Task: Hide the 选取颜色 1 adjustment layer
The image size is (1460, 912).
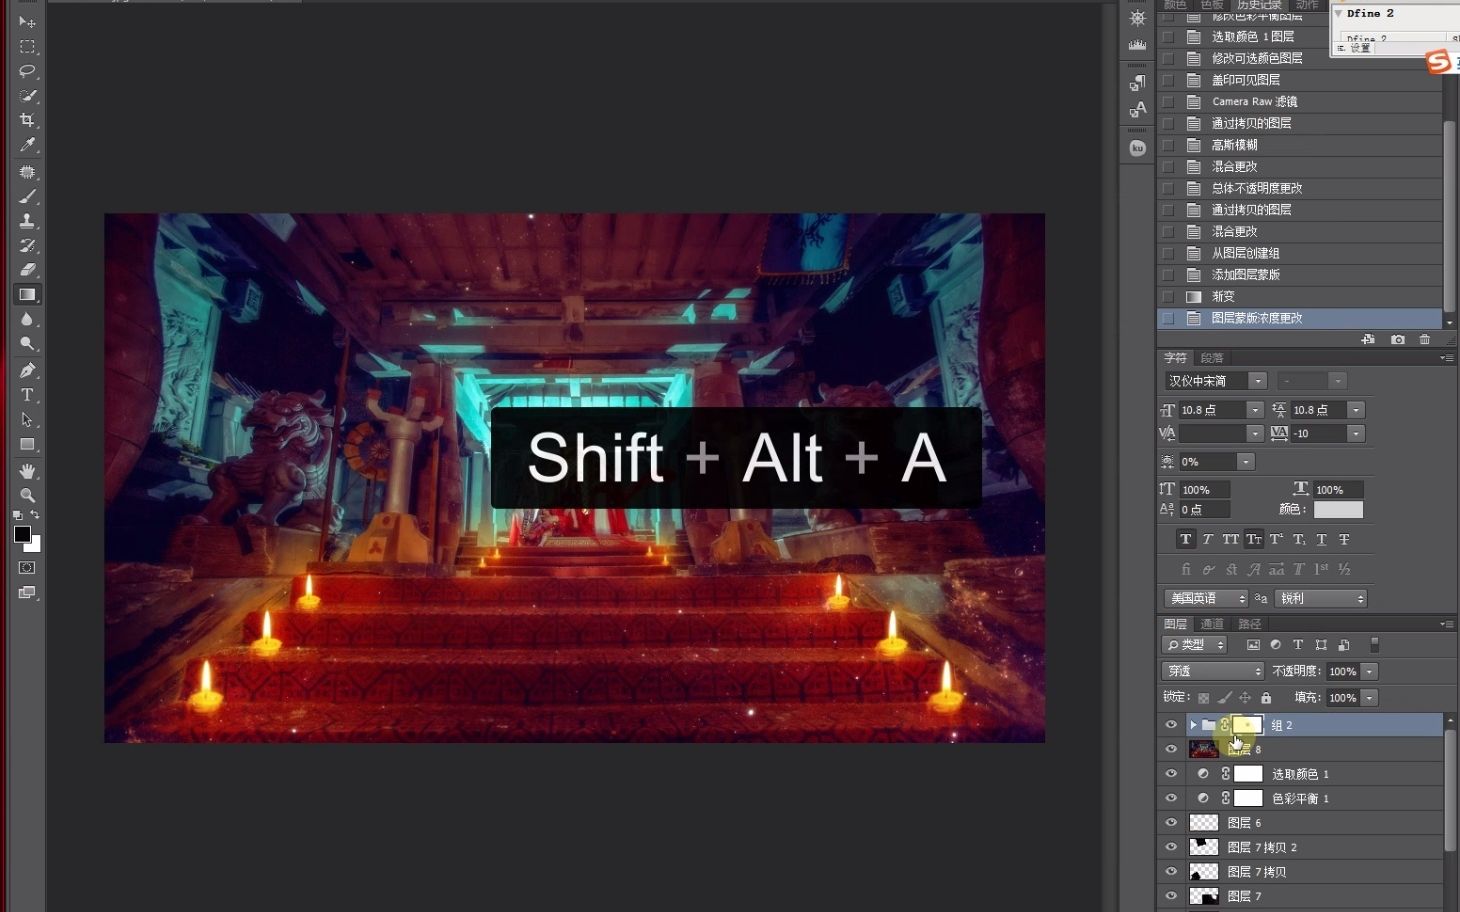Action: pyautogui.click(x=1171, y=774)
